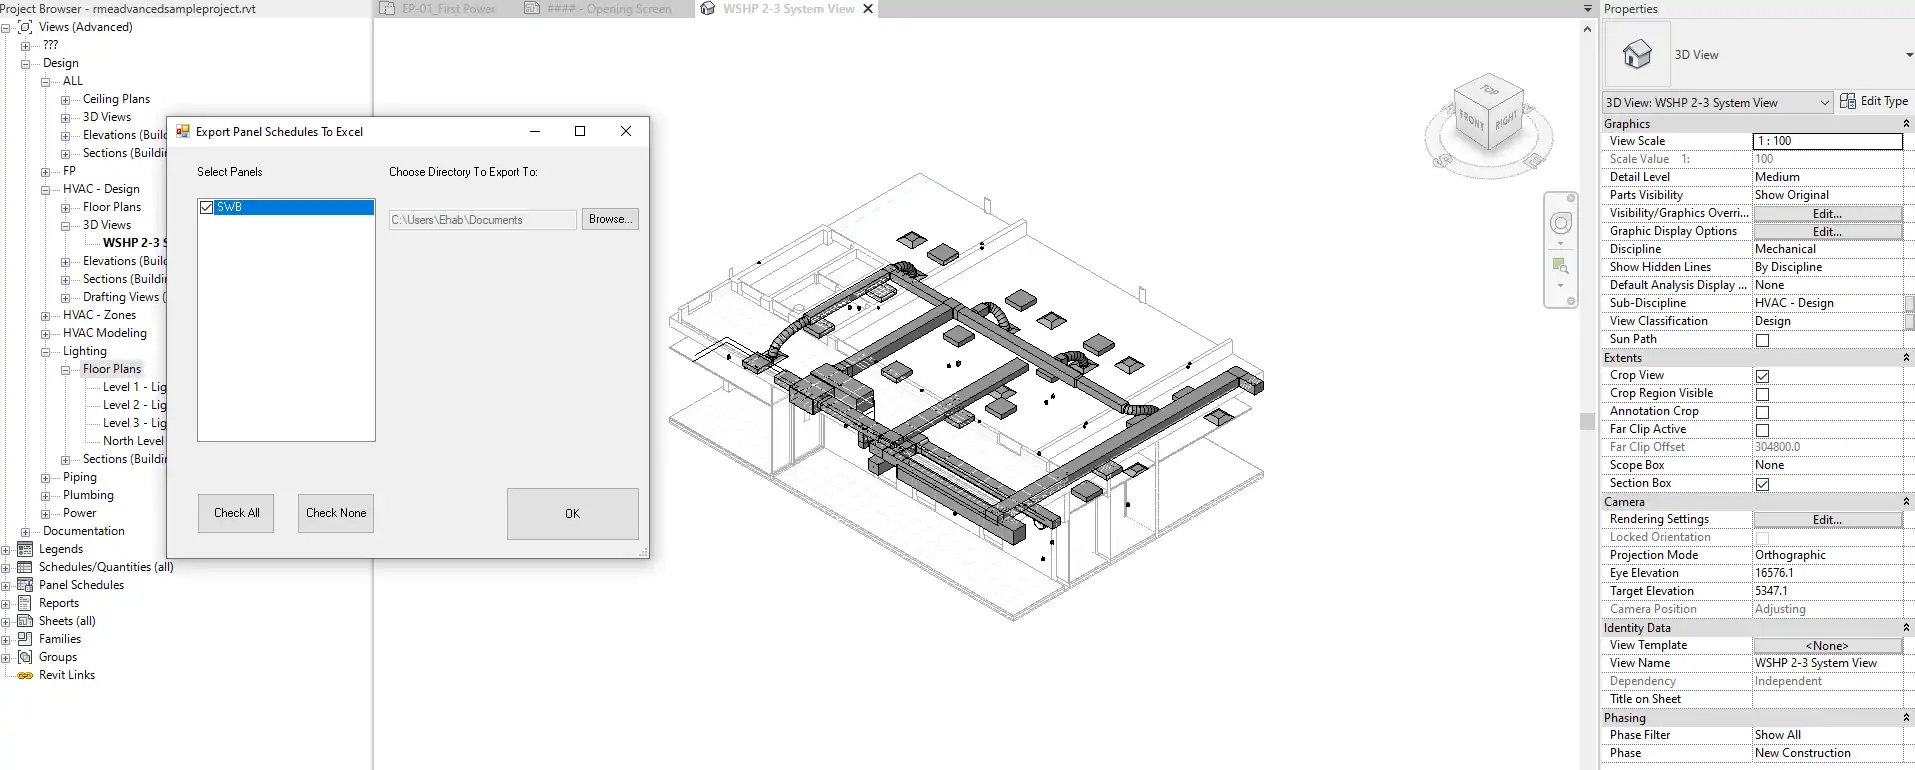Screen dimensions: 1915x770
Task: Click the Check All button
Action: coord(236,513)
